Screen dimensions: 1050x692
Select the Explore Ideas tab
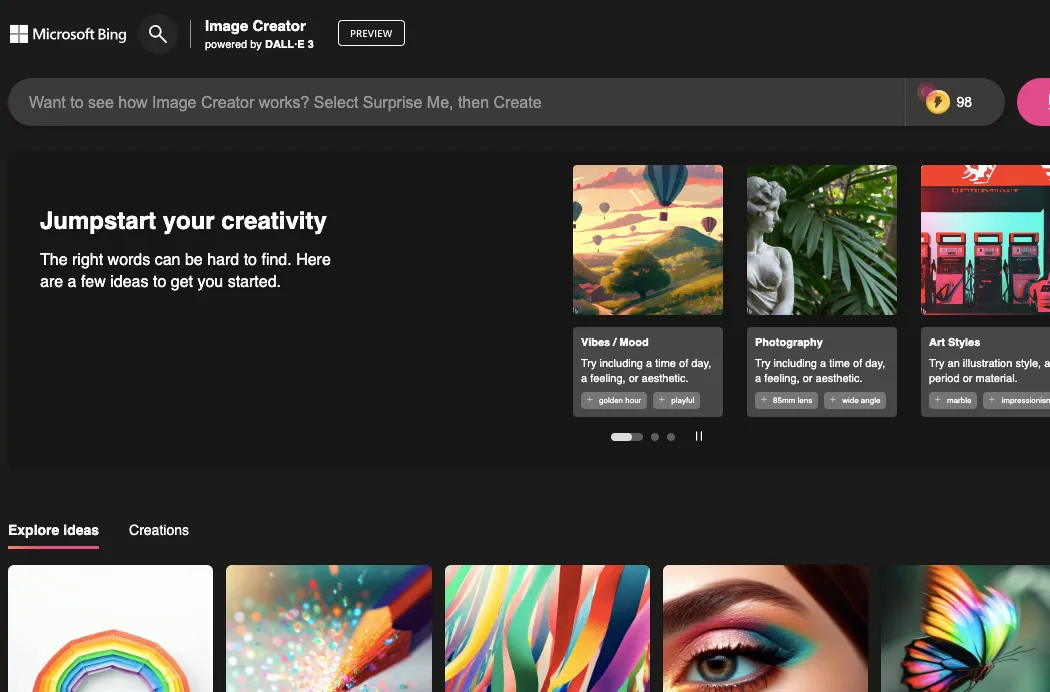point(53,530)
